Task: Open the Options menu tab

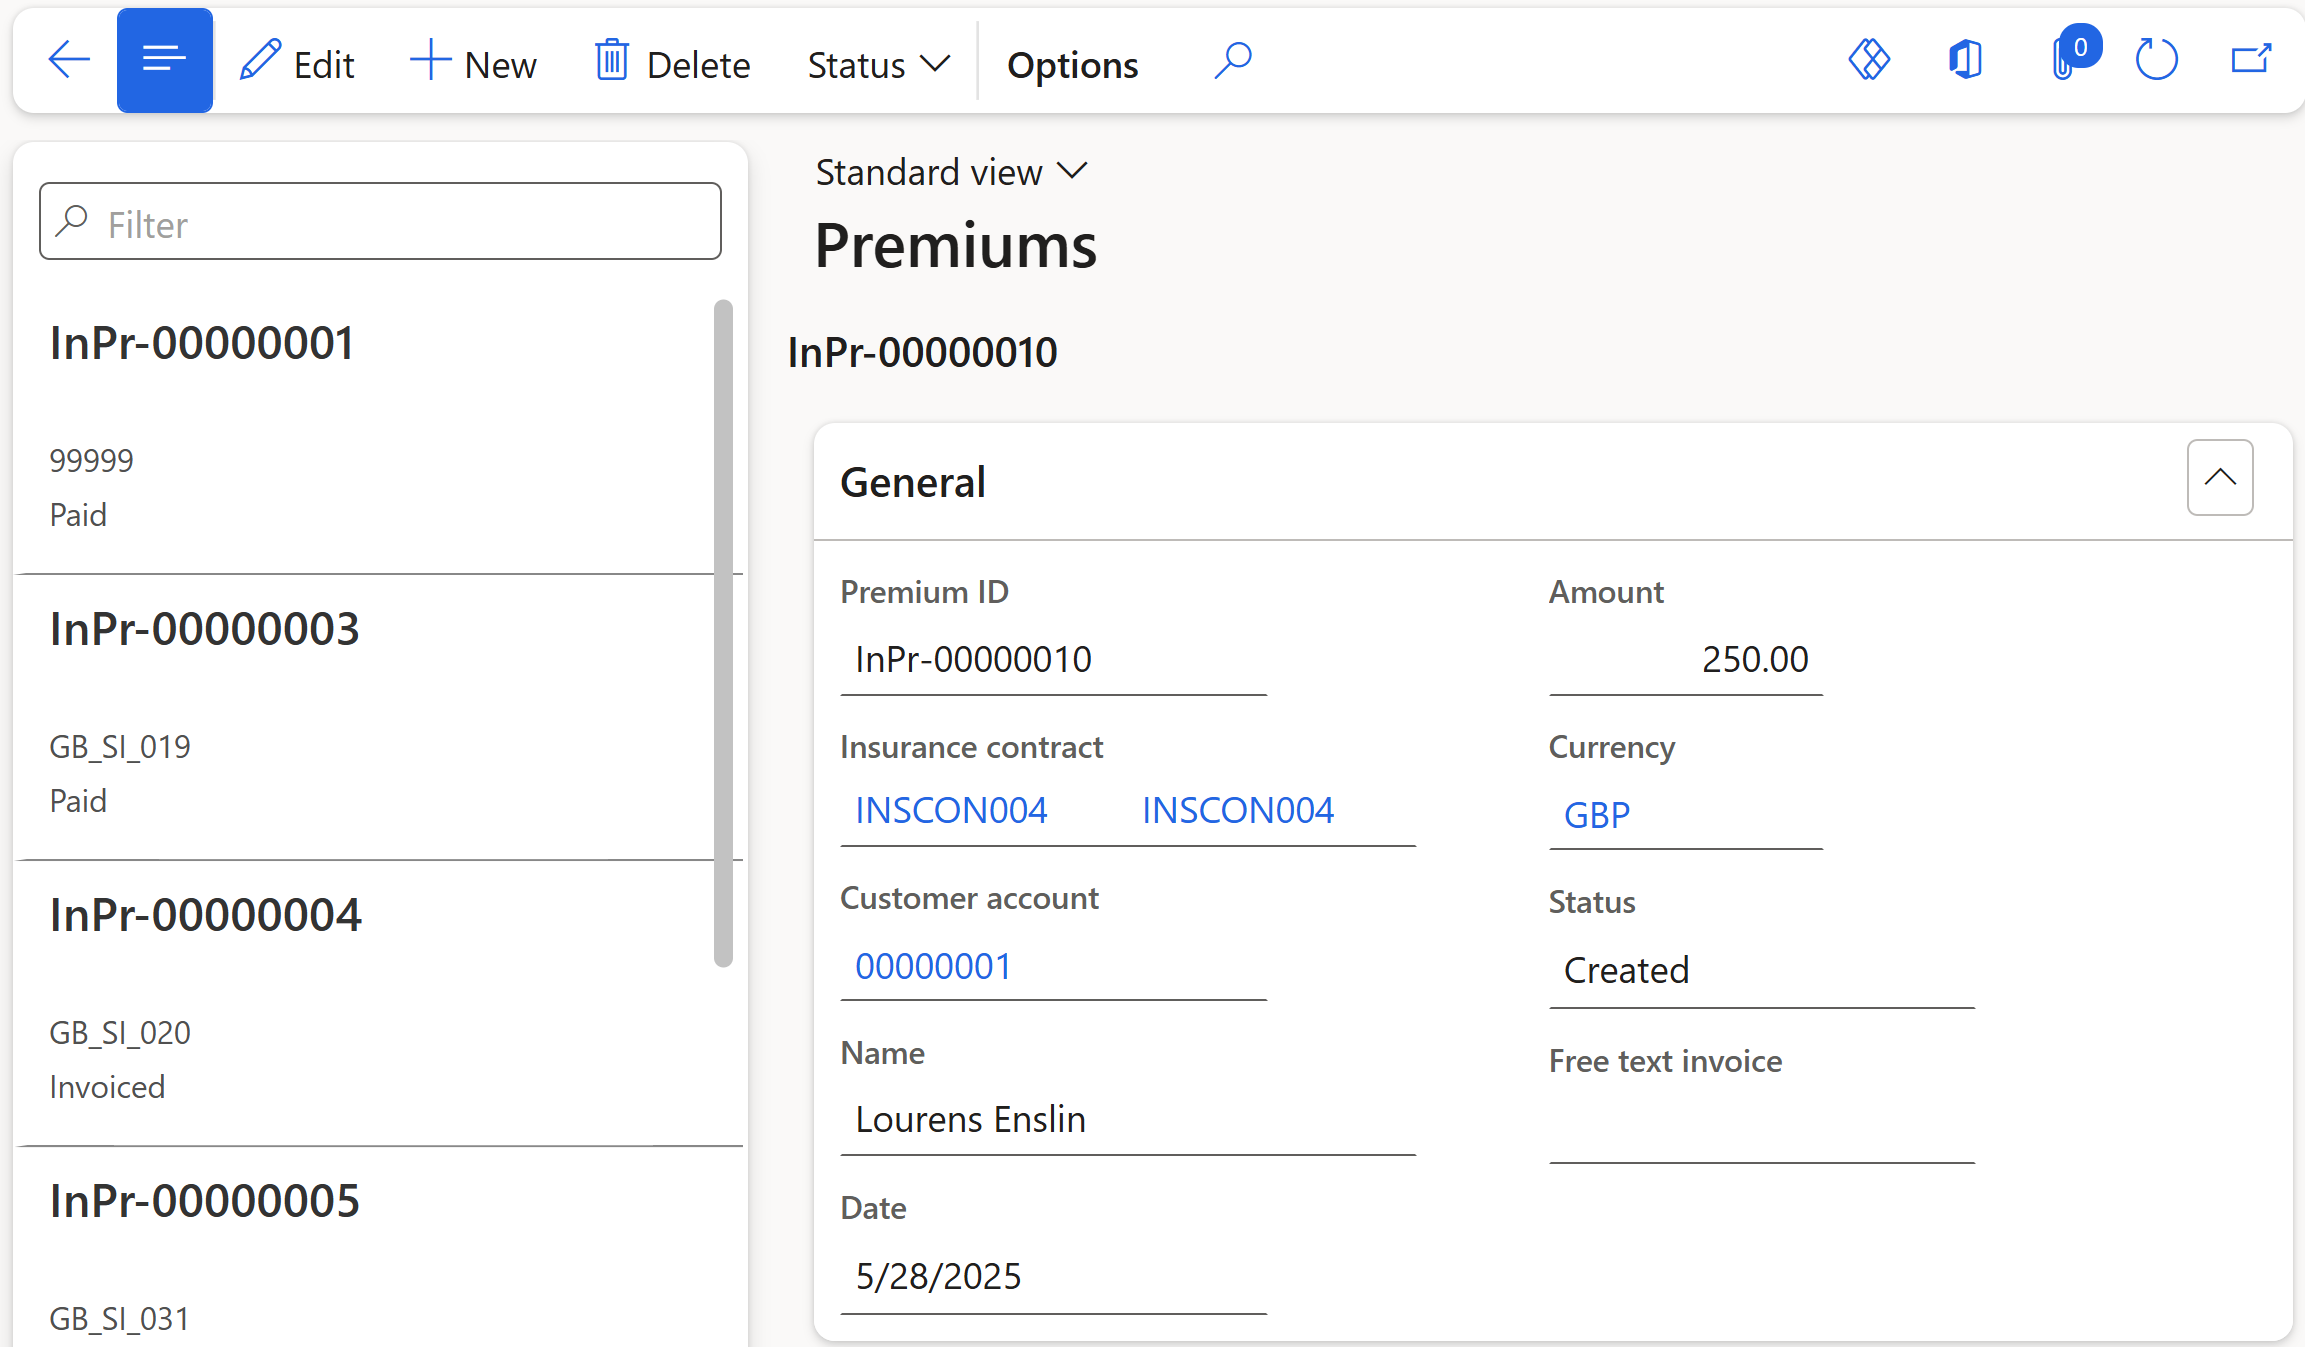Action: (1072, 64)
